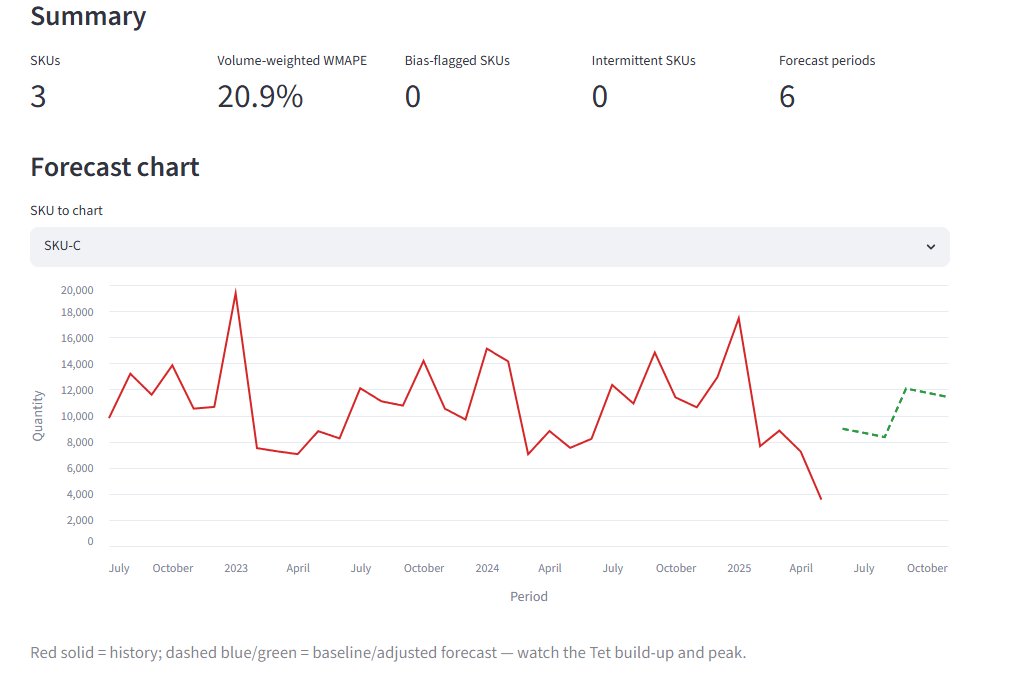Click the red history peak near 2023
Screen dimensions: 1010x680
[x=236, y=294]
